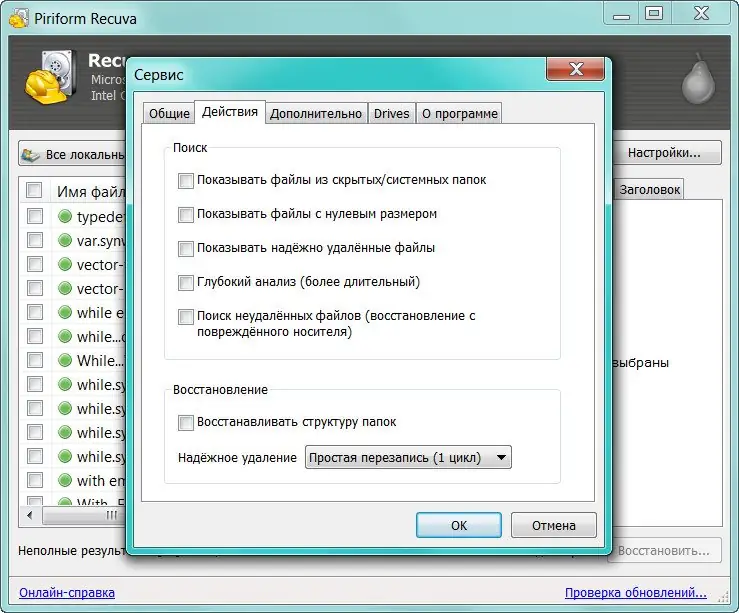Open the Заголовок tab in Recuva window
Viewport: 739px width, 613px height.
(x=649, y=190)
